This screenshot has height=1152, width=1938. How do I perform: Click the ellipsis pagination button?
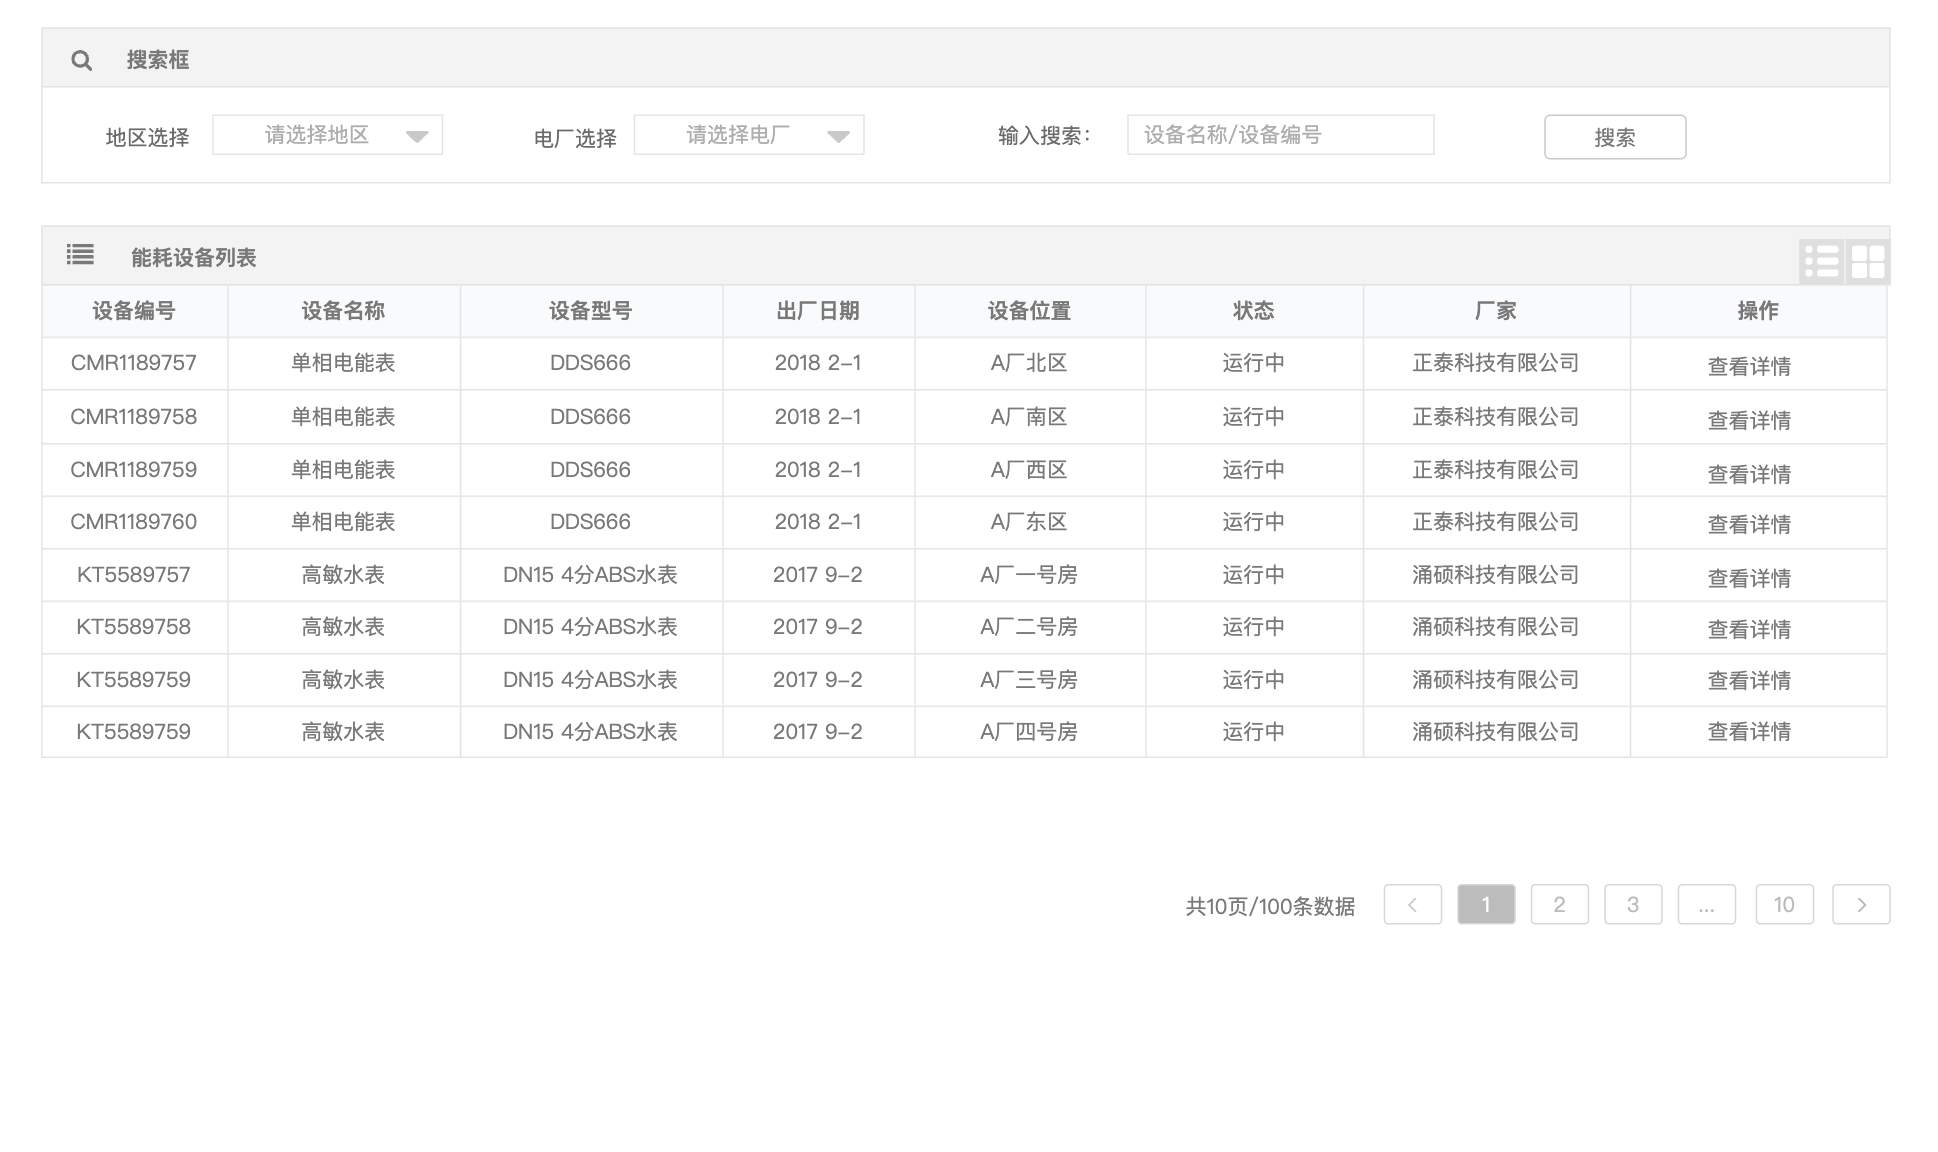pyautogui.click(x=1706, y=904)
